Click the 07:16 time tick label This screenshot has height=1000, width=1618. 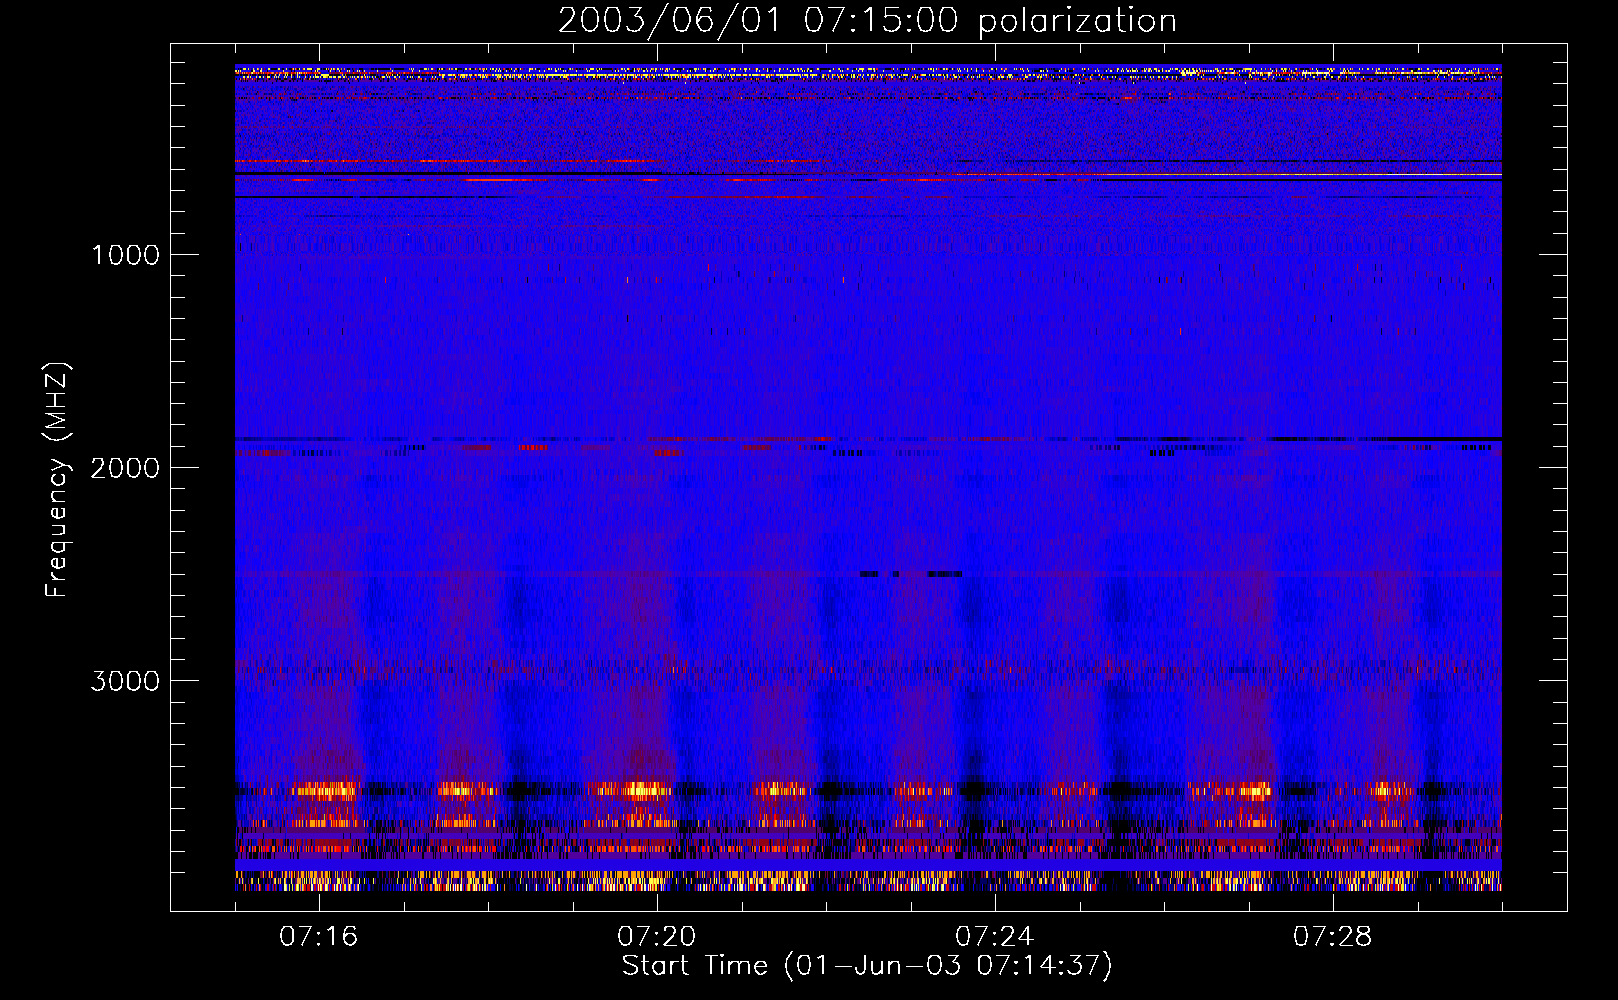point(319,937)
